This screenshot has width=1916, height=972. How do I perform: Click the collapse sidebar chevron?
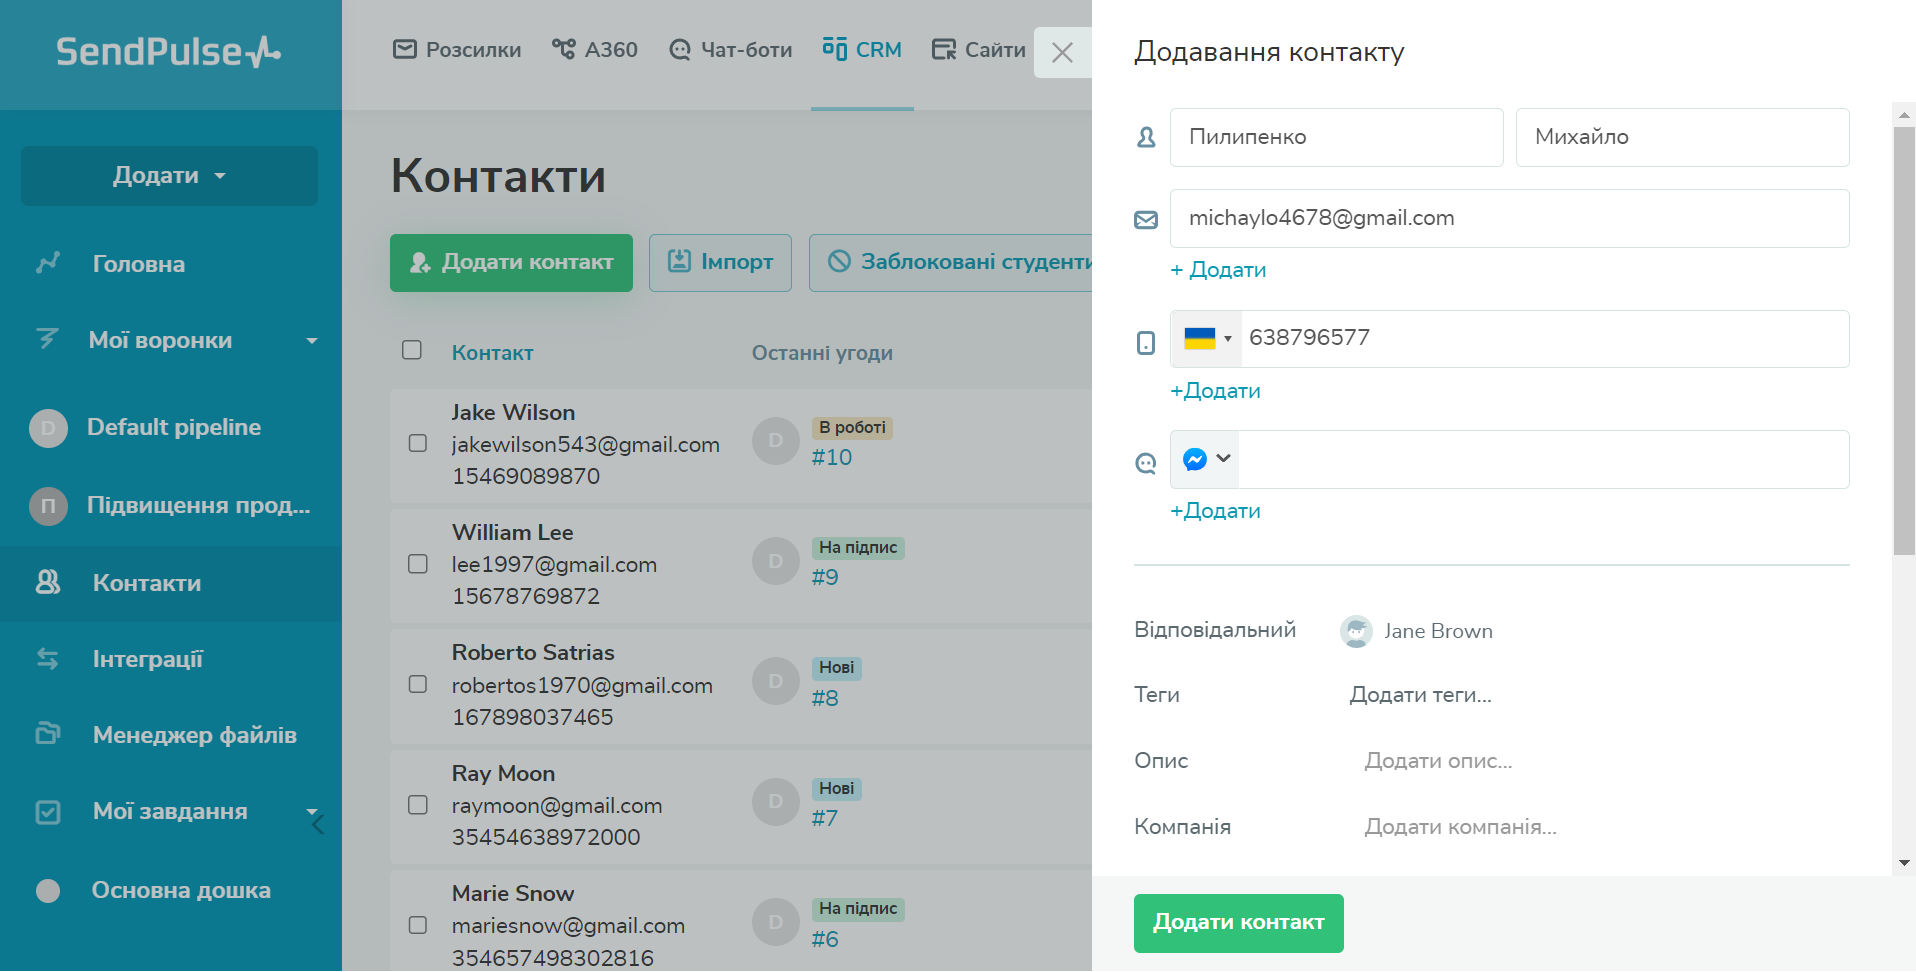[318, 825]
